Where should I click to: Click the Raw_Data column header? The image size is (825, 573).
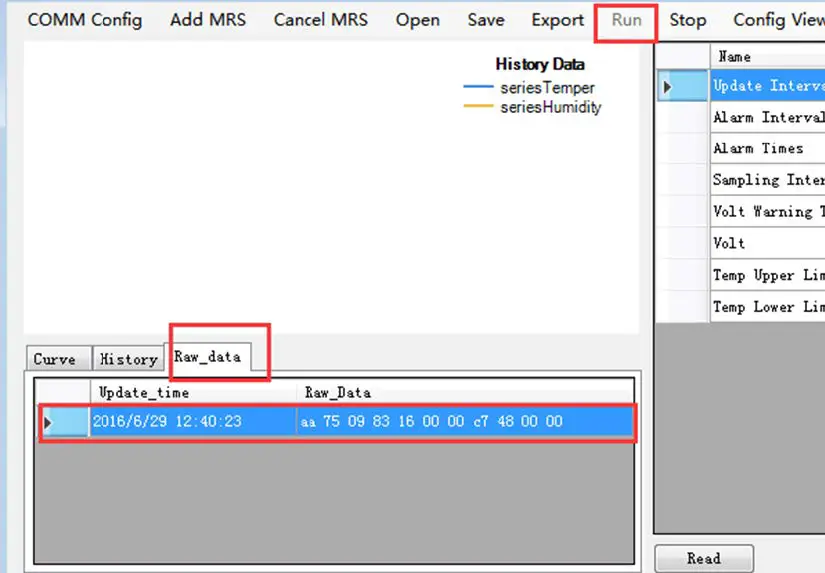pyautogui.click(x=465, y=393)
